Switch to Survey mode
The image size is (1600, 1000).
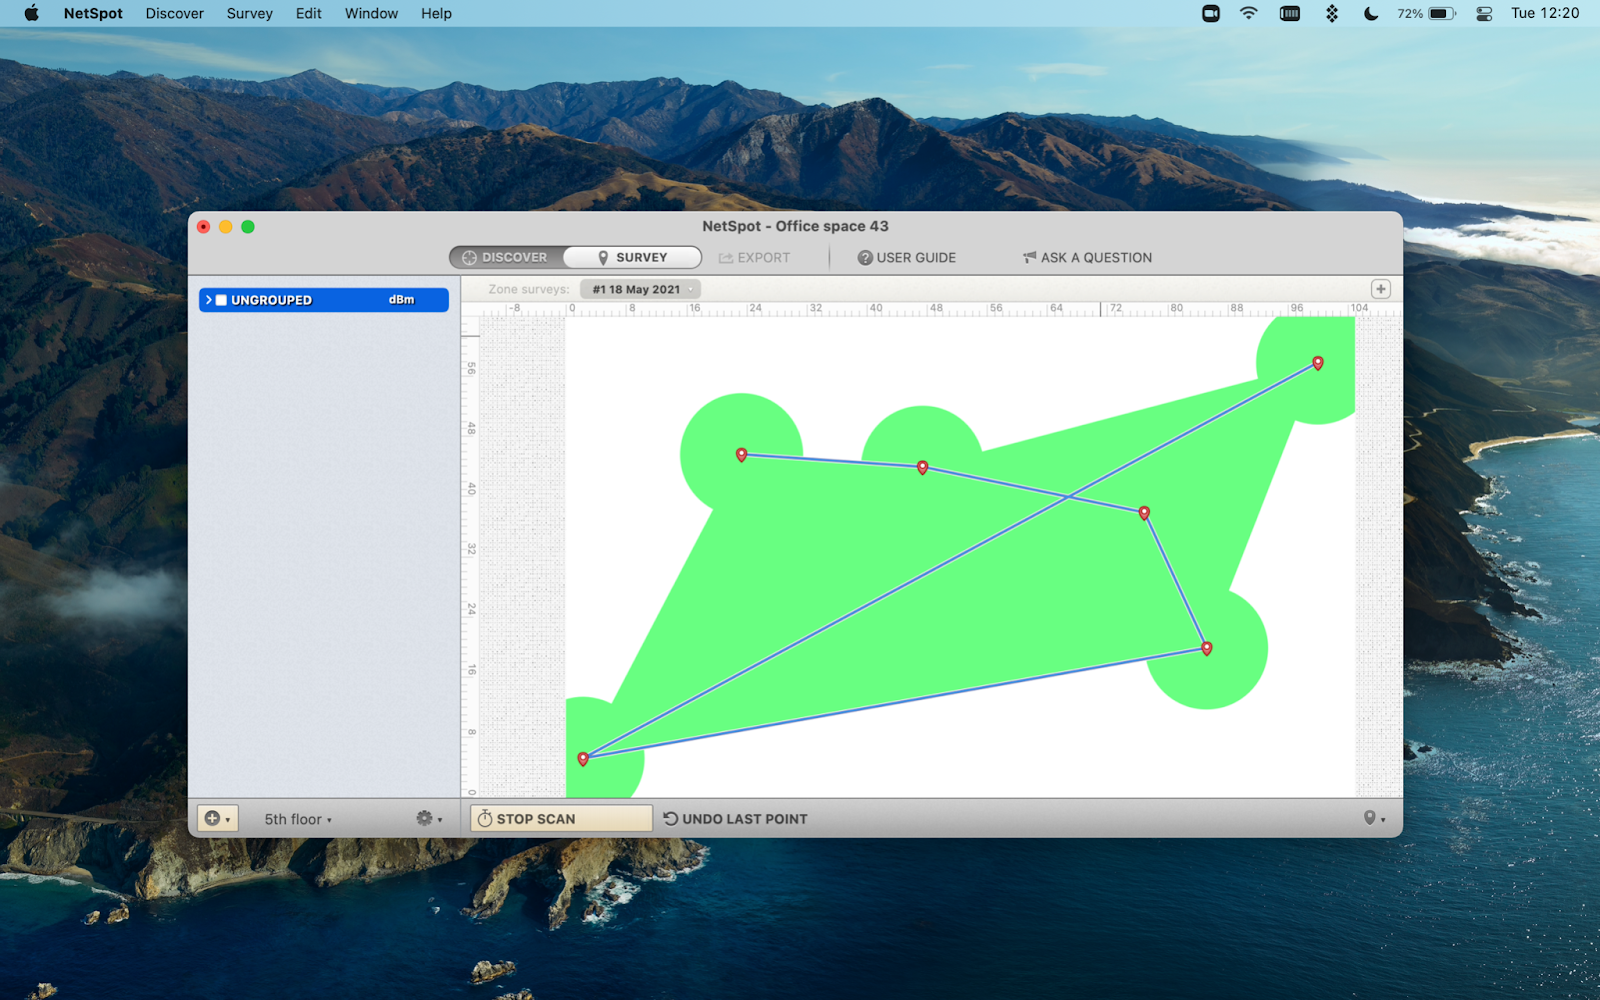pyautogui.click(x=631, y=257)
